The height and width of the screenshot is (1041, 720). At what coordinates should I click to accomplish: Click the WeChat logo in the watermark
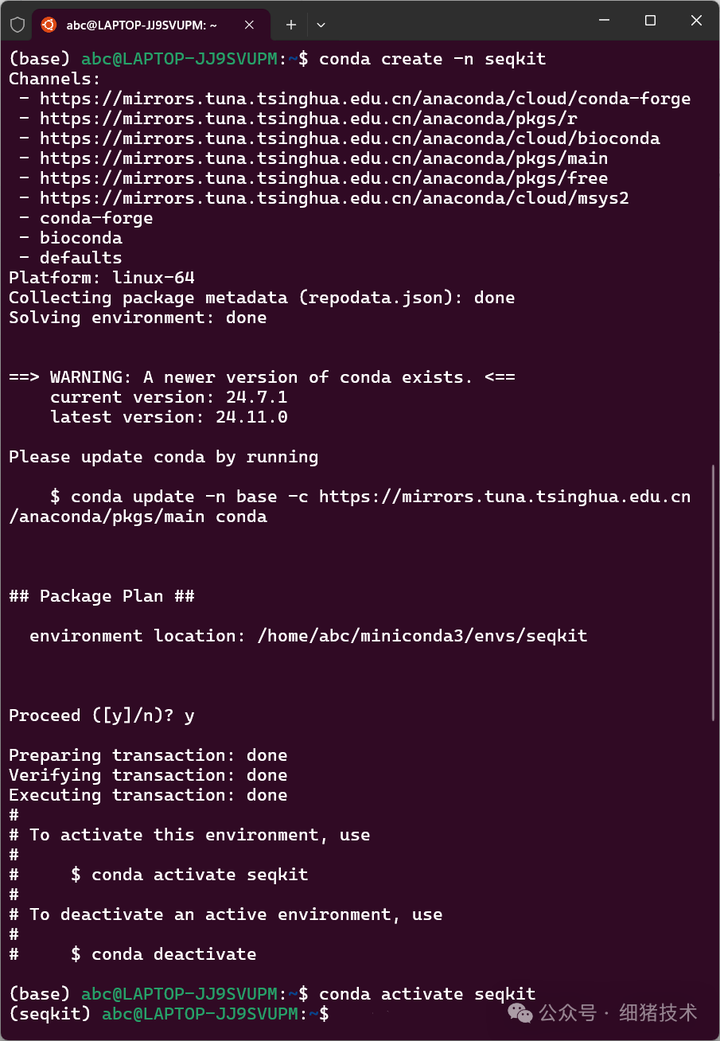point(520,1013)
